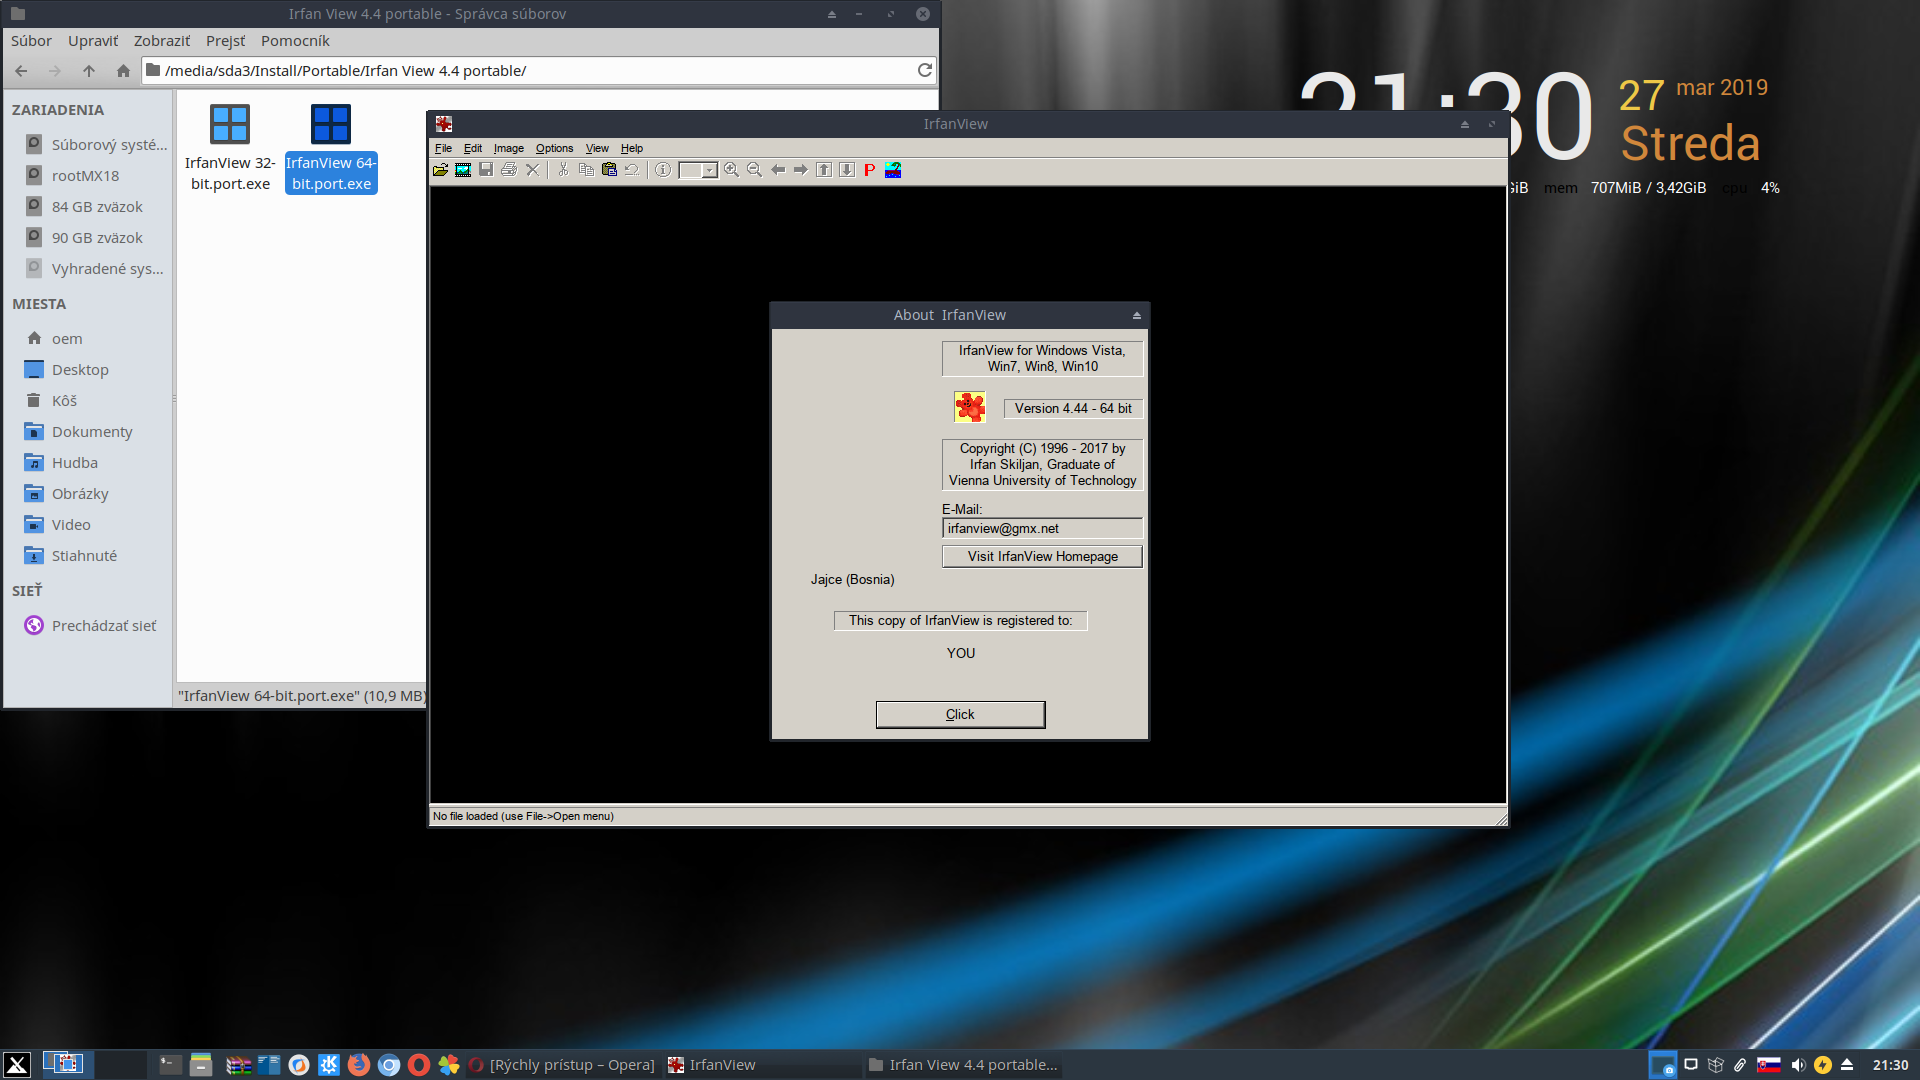Click the irfanview@gmx.net e-mail field
The height and width of the screenshot is (1080, 1920).
pyautogui.click(x=1042, y=529)
